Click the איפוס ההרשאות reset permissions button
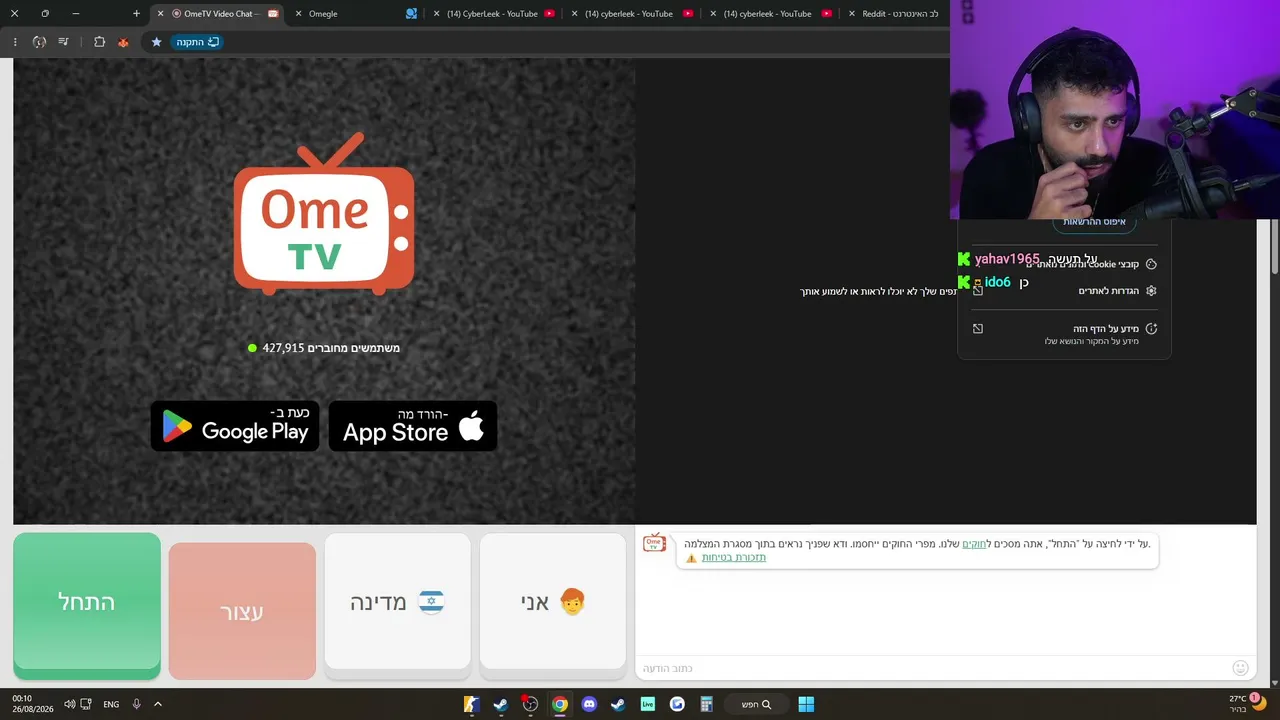Image resolution: width=1280 pixels, height=720 pixels. [x=1094, y=222]
